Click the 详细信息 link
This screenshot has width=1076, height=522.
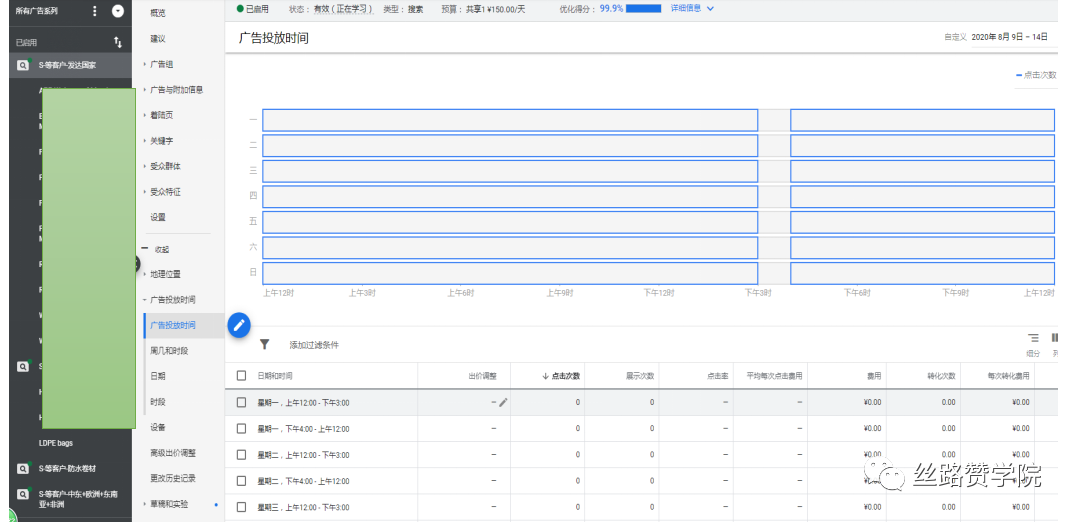[686, 9]
